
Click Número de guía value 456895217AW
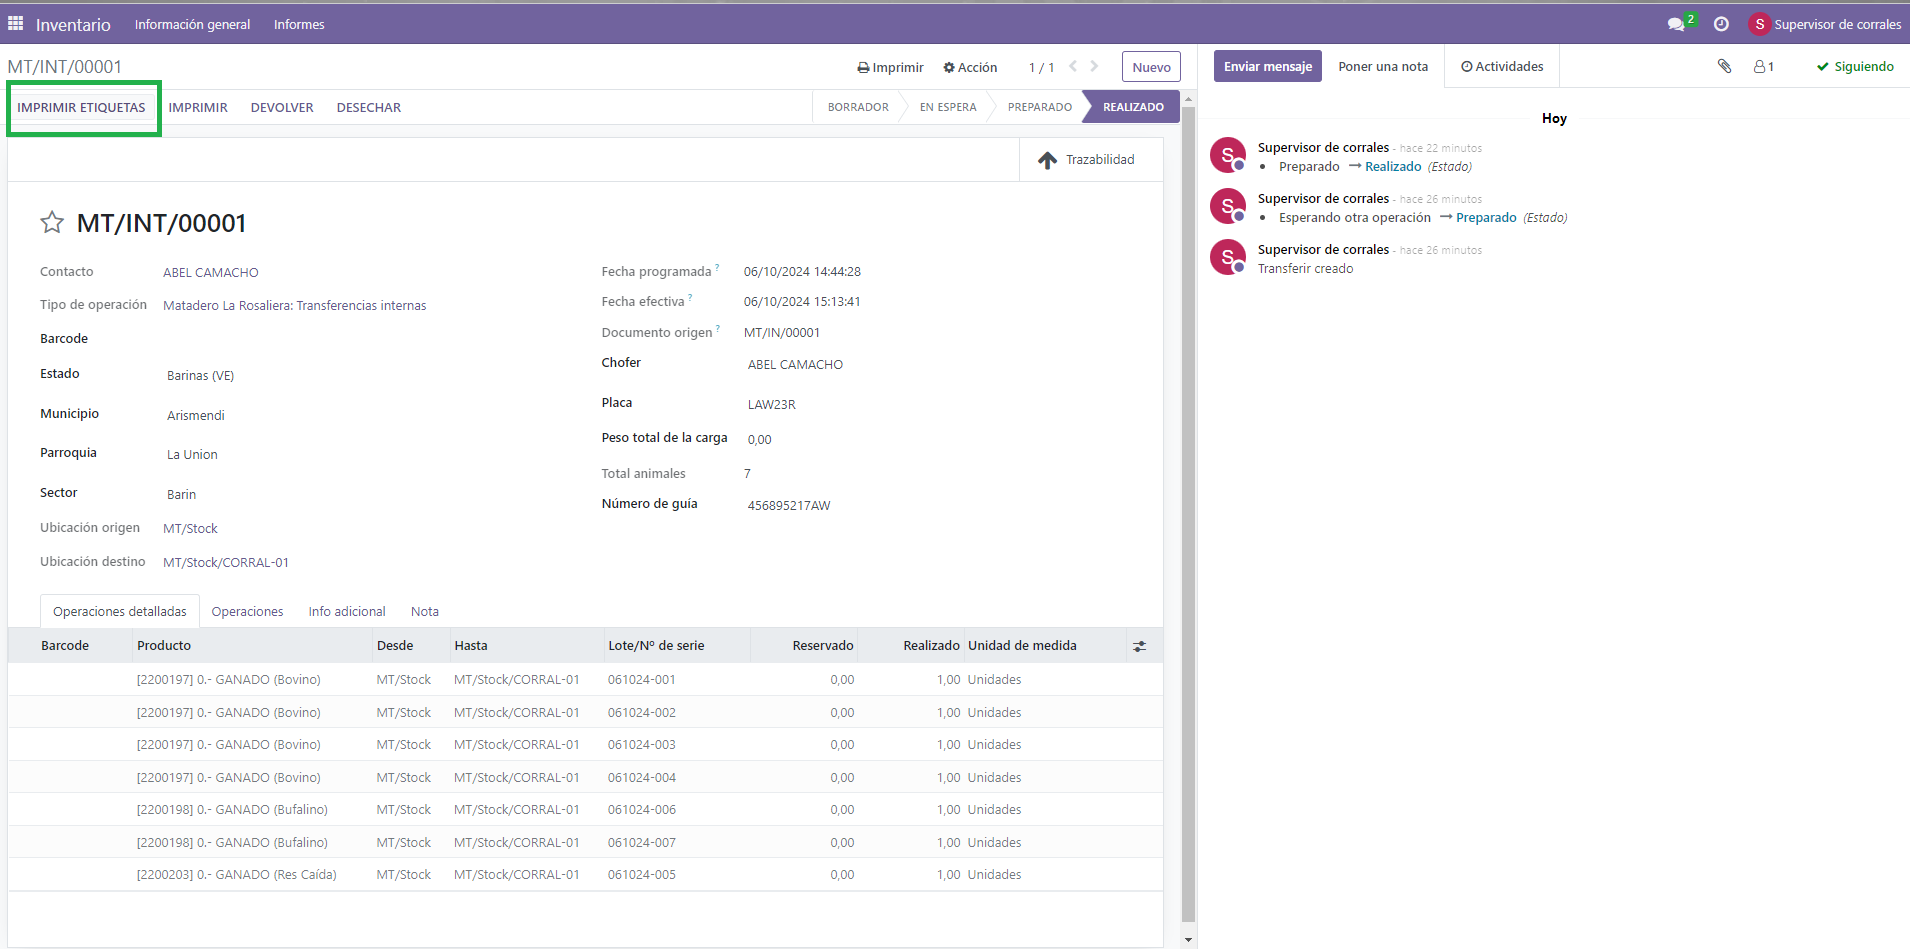point(789,506)
